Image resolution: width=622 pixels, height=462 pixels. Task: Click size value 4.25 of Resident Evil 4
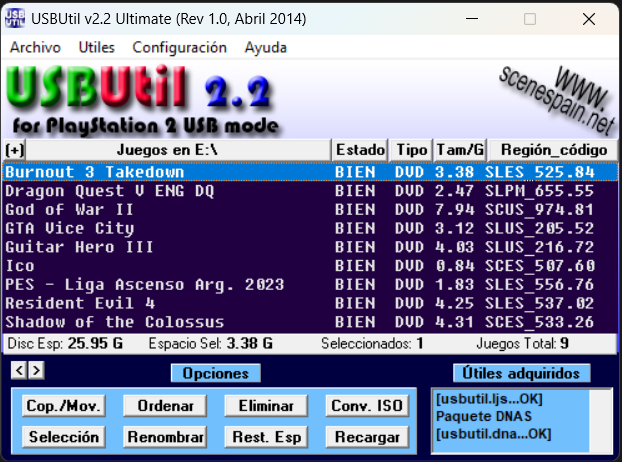[454, 303]
